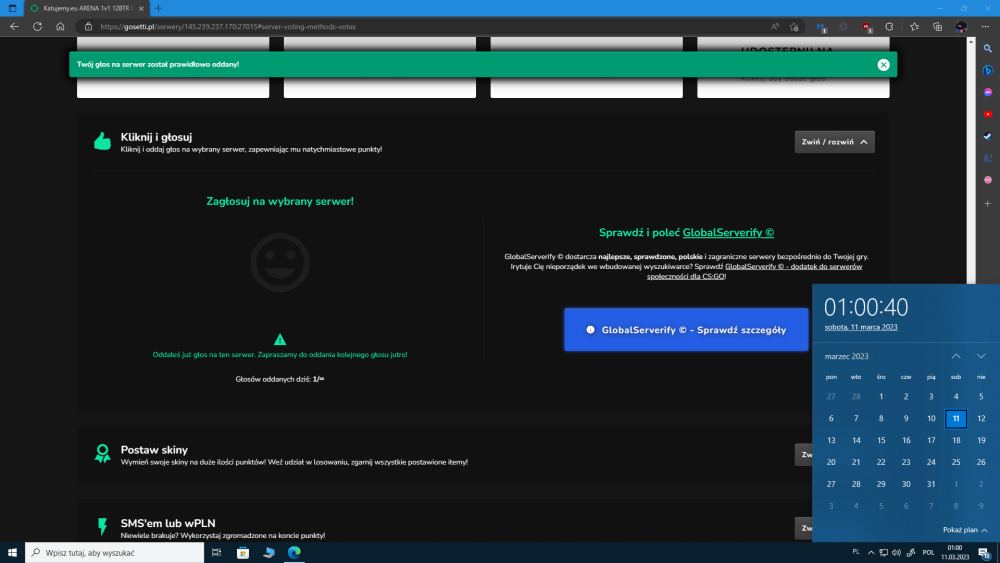Click the Windows taskbar search box
The image size is (1000, 563).
(115, 553)
